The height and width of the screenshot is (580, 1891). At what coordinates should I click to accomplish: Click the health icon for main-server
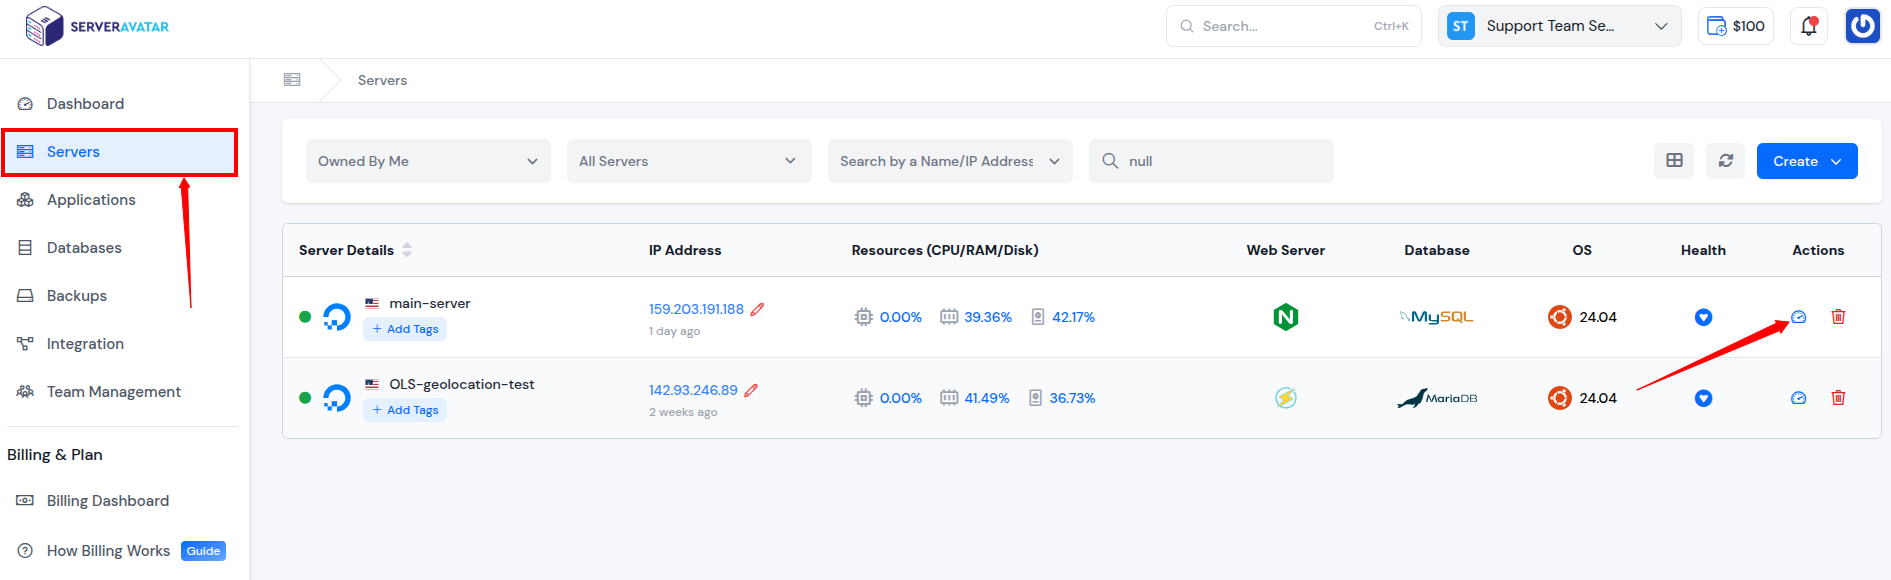click(x=1703, y=317)
